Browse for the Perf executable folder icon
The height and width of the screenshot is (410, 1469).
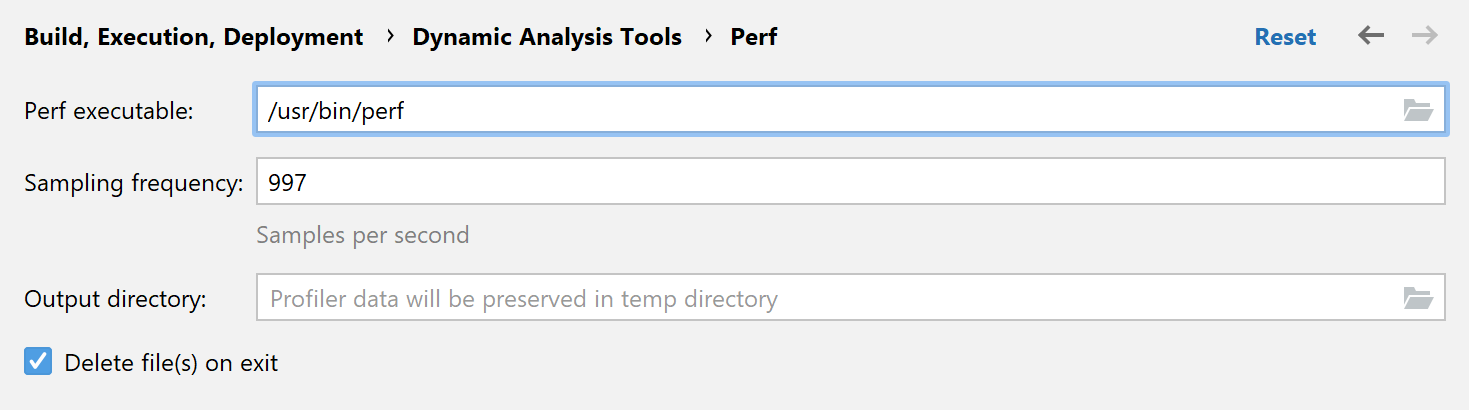click(x=1417, y=111)
